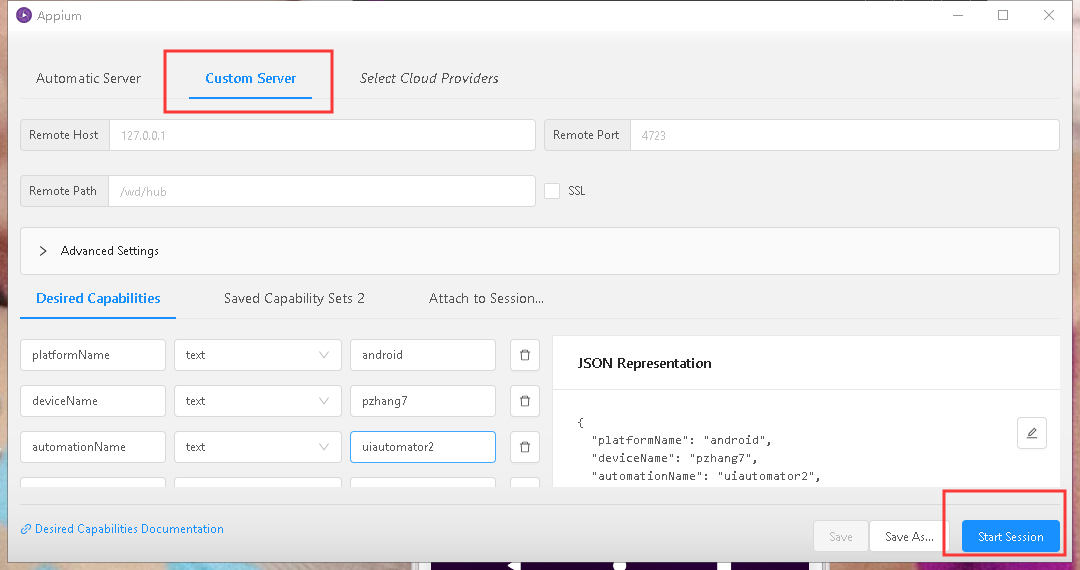Delete the automationName capability row
Screen dimensions: 1080x570
(x=525, y=447)
